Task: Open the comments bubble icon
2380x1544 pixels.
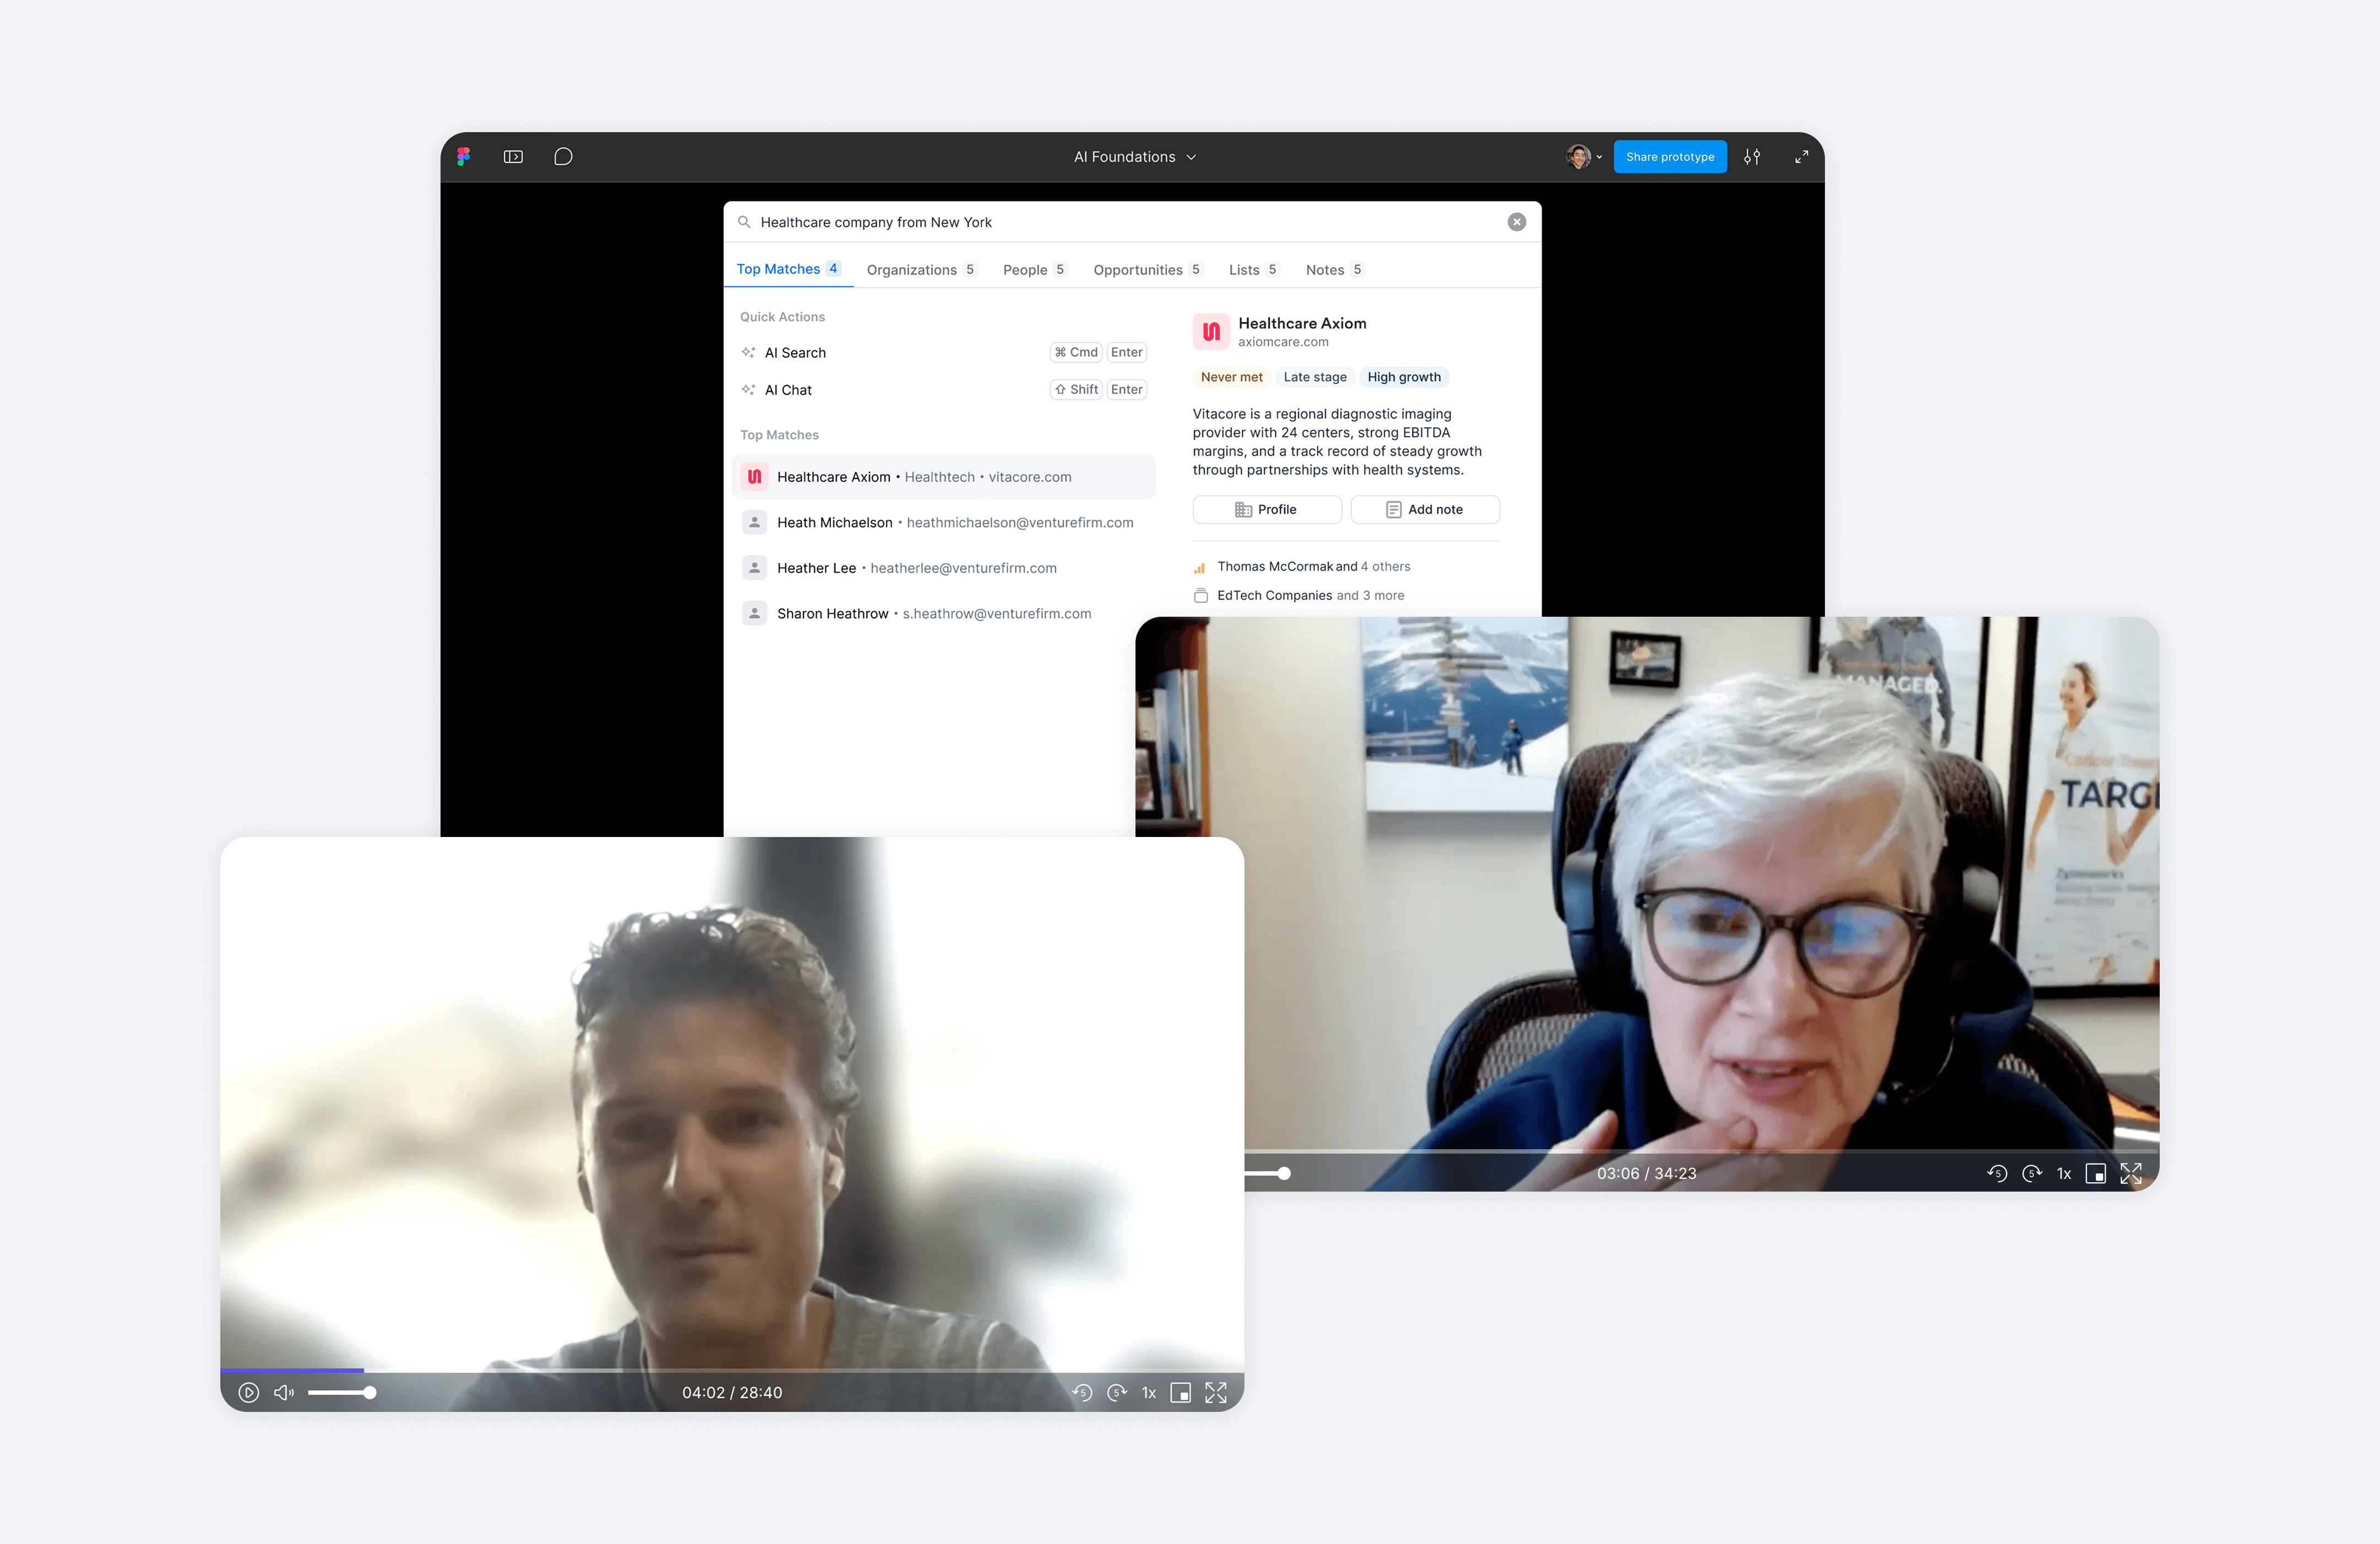Action: click(563, 157)
